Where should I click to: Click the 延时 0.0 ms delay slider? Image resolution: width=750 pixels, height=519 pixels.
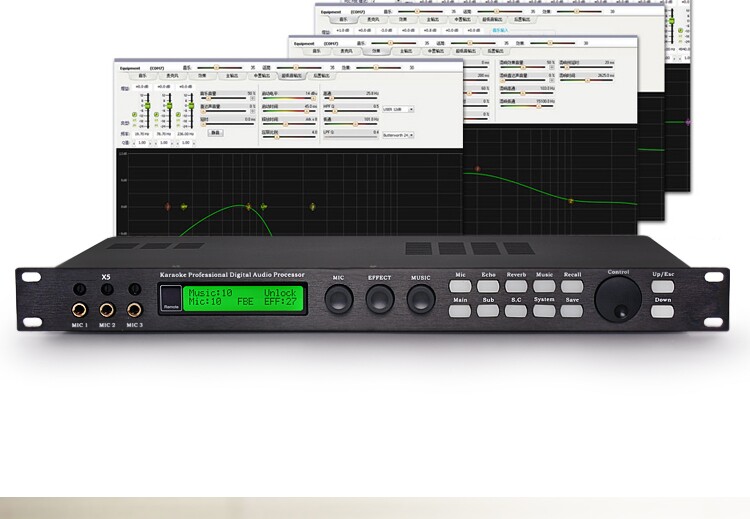[x=228, y=124]
